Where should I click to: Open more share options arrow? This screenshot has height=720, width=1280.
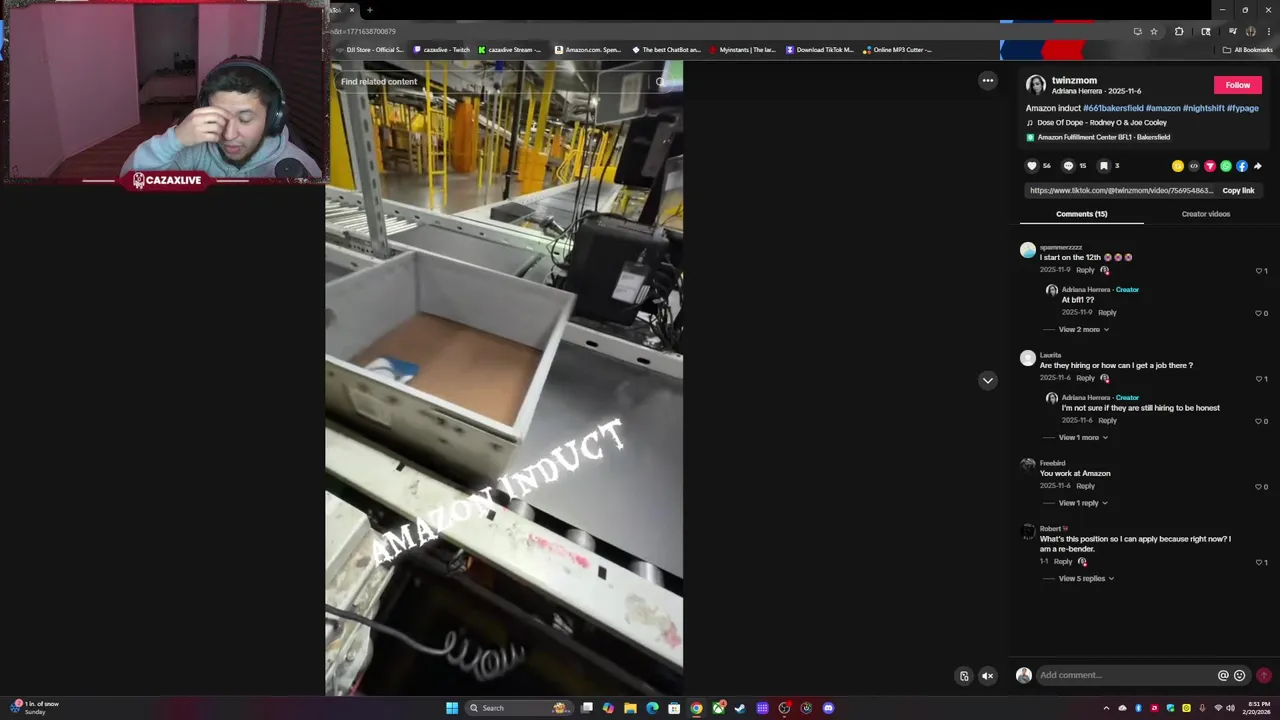(1257, 166)
